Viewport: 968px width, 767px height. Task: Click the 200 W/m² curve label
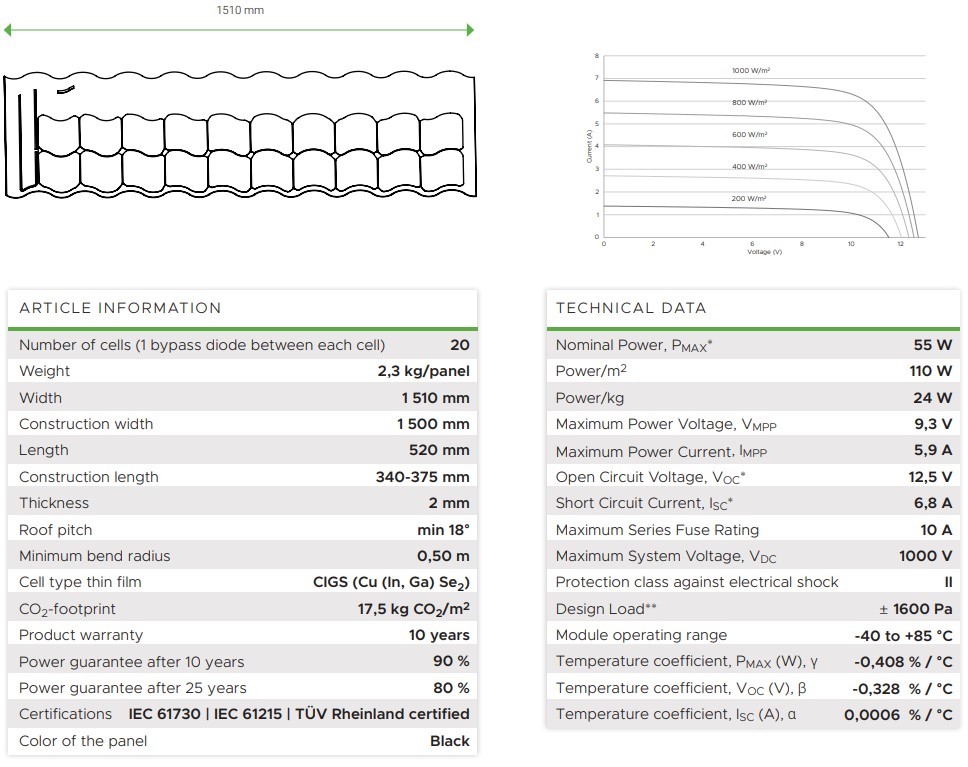coord(748,199)
